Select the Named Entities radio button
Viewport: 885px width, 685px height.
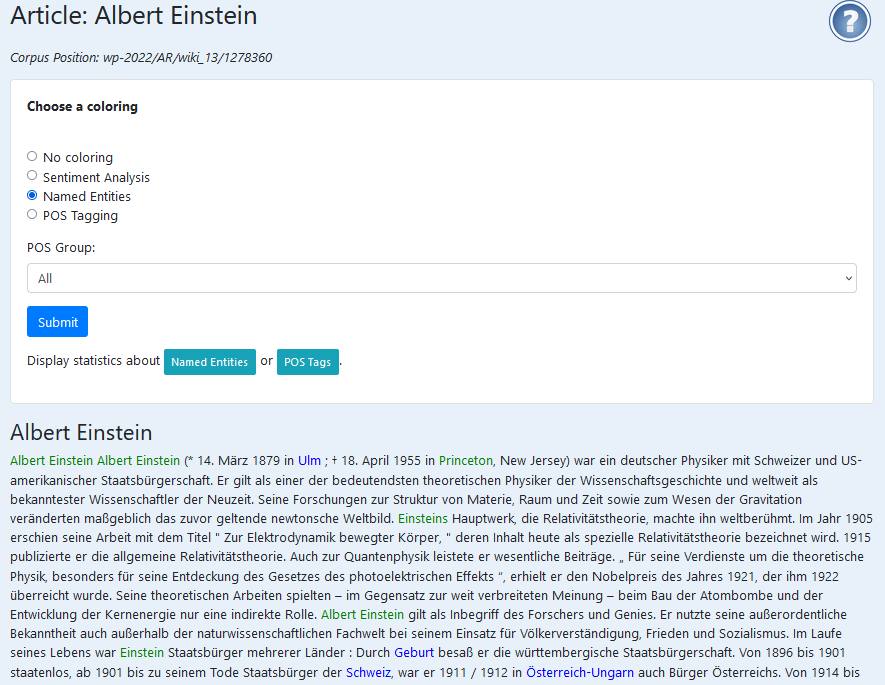point(32,195)
